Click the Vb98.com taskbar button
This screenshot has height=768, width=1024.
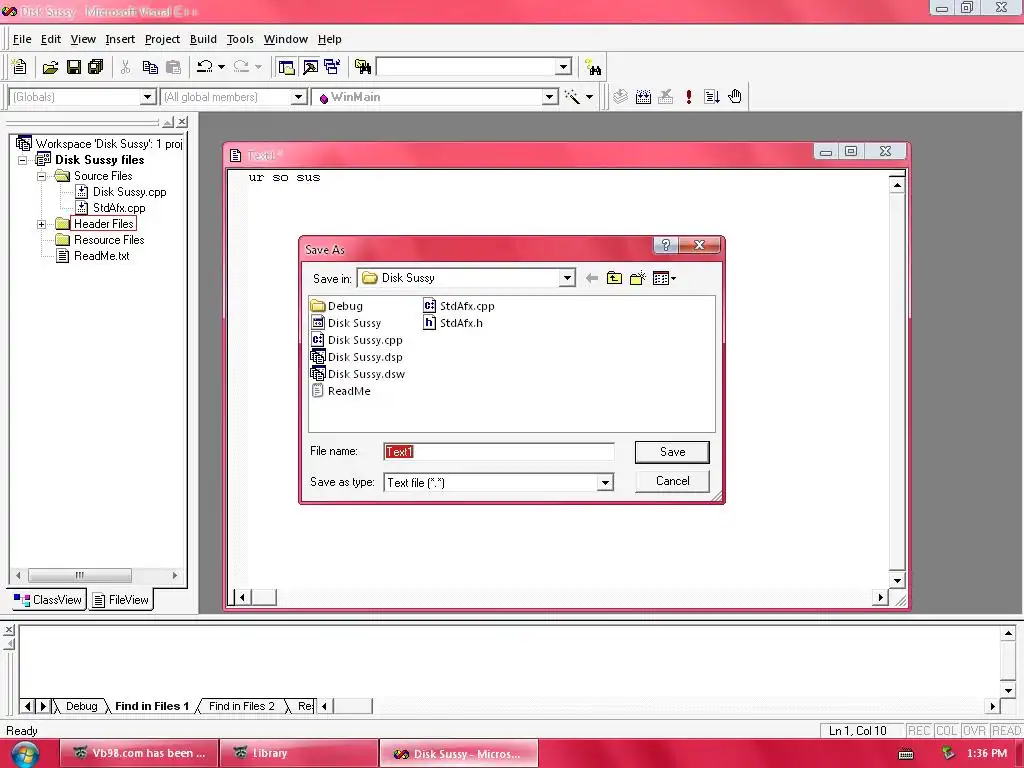(138, 753)
